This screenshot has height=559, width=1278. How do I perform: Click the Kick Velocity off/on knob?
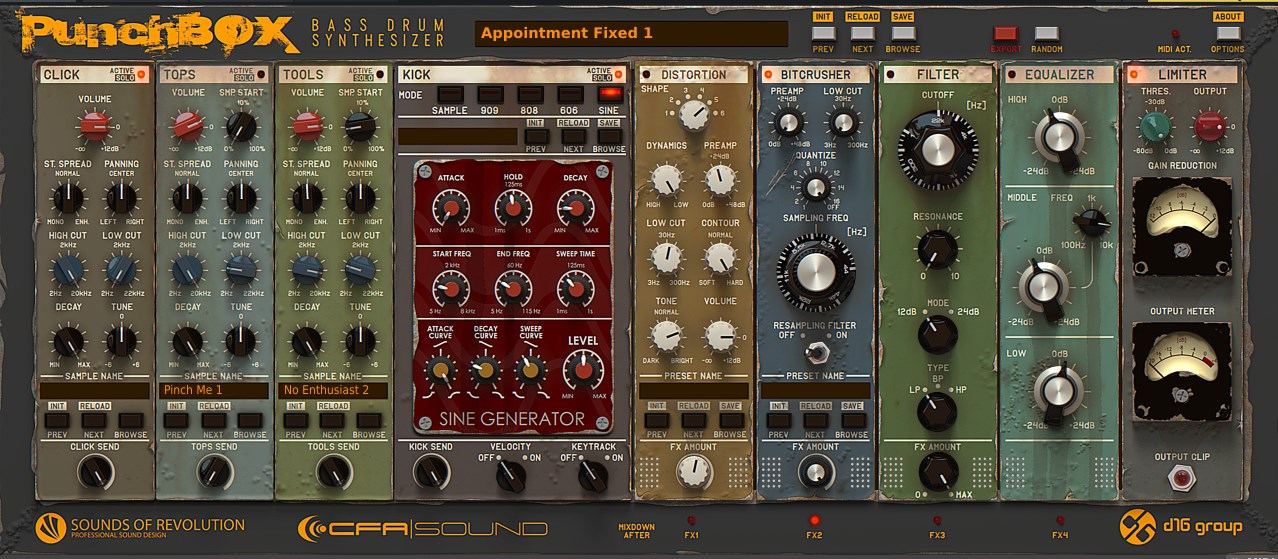[511, 474]
